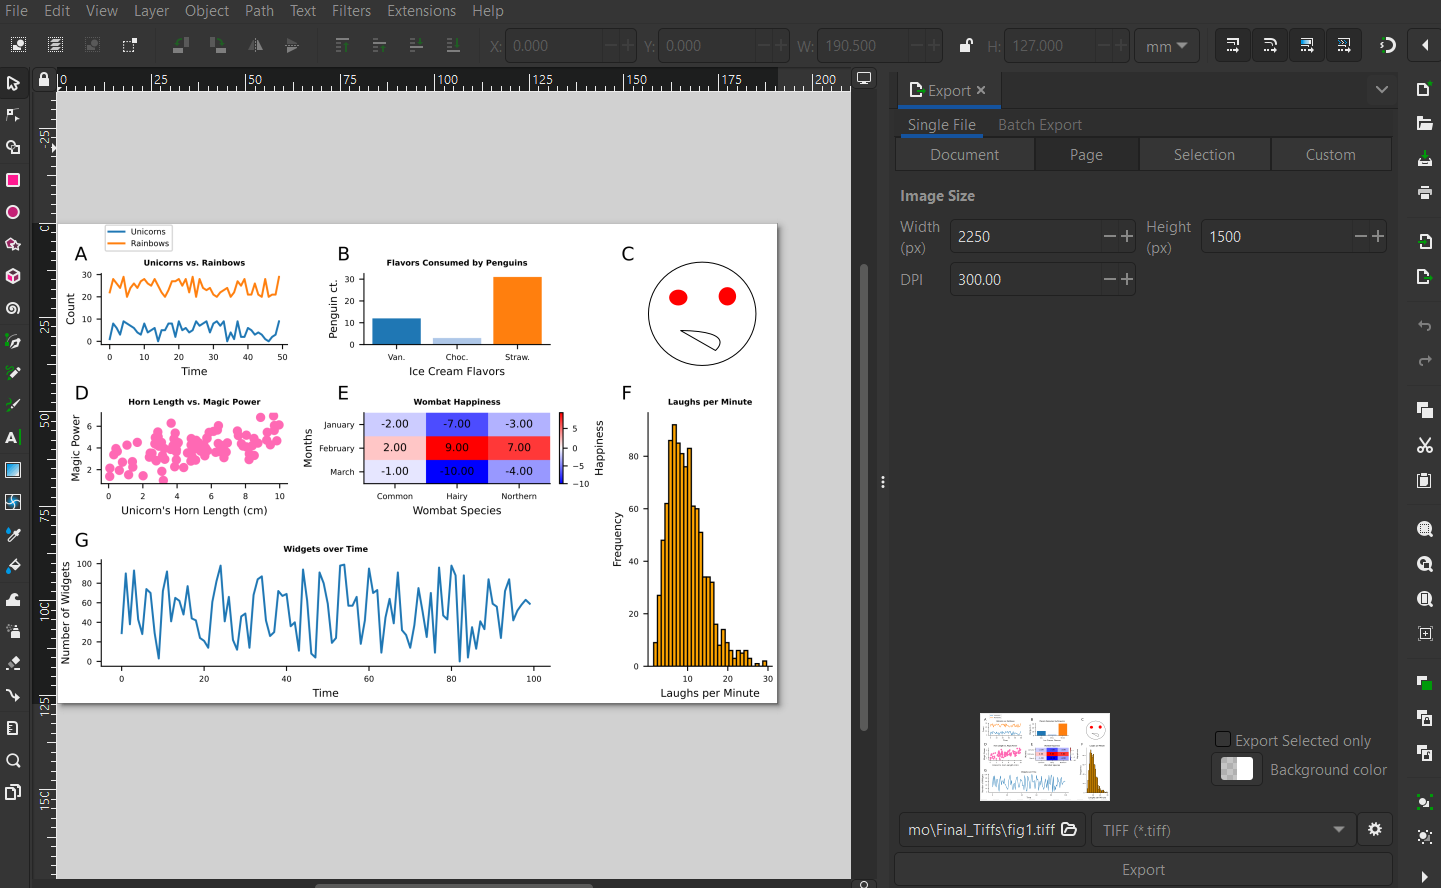
Task: Select the Zoom tool in the toolbox
Action: (14, 760)
